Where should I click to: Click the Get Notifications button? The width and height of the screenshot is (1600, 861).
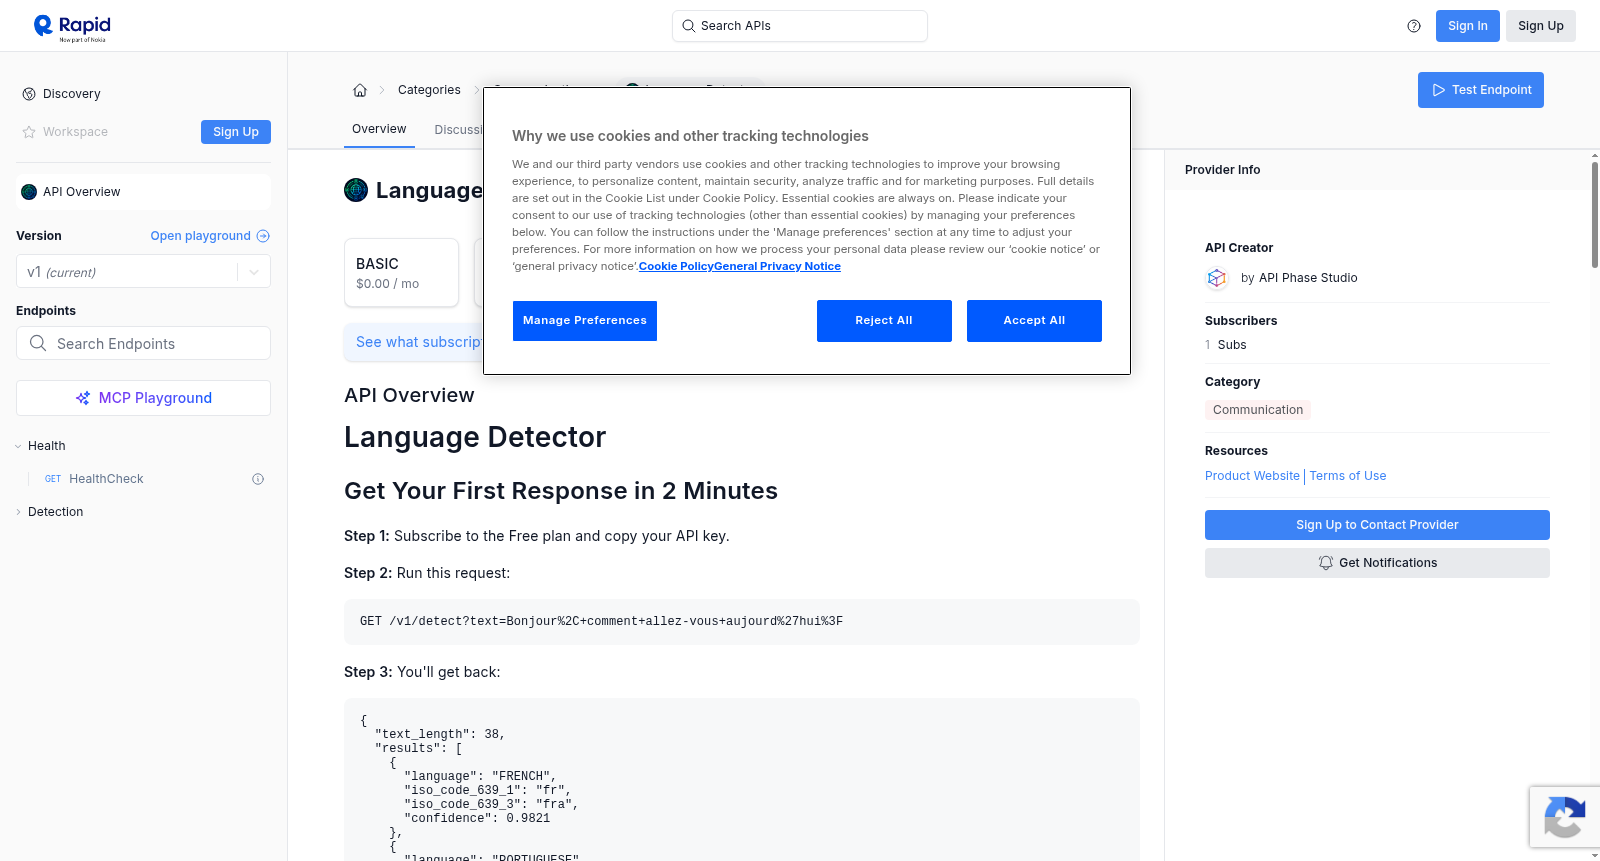point(1377,563)
